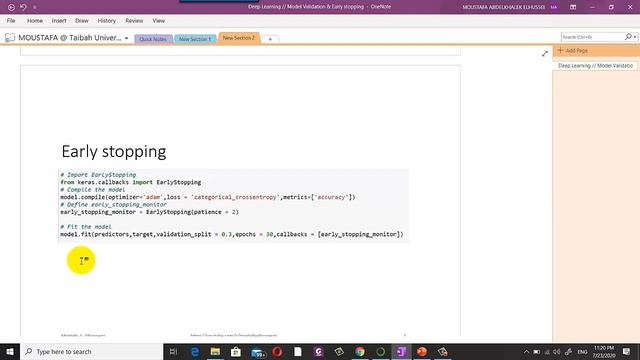
Task: Open File Explorer from the taskbar
Action: tap(215, 351)
